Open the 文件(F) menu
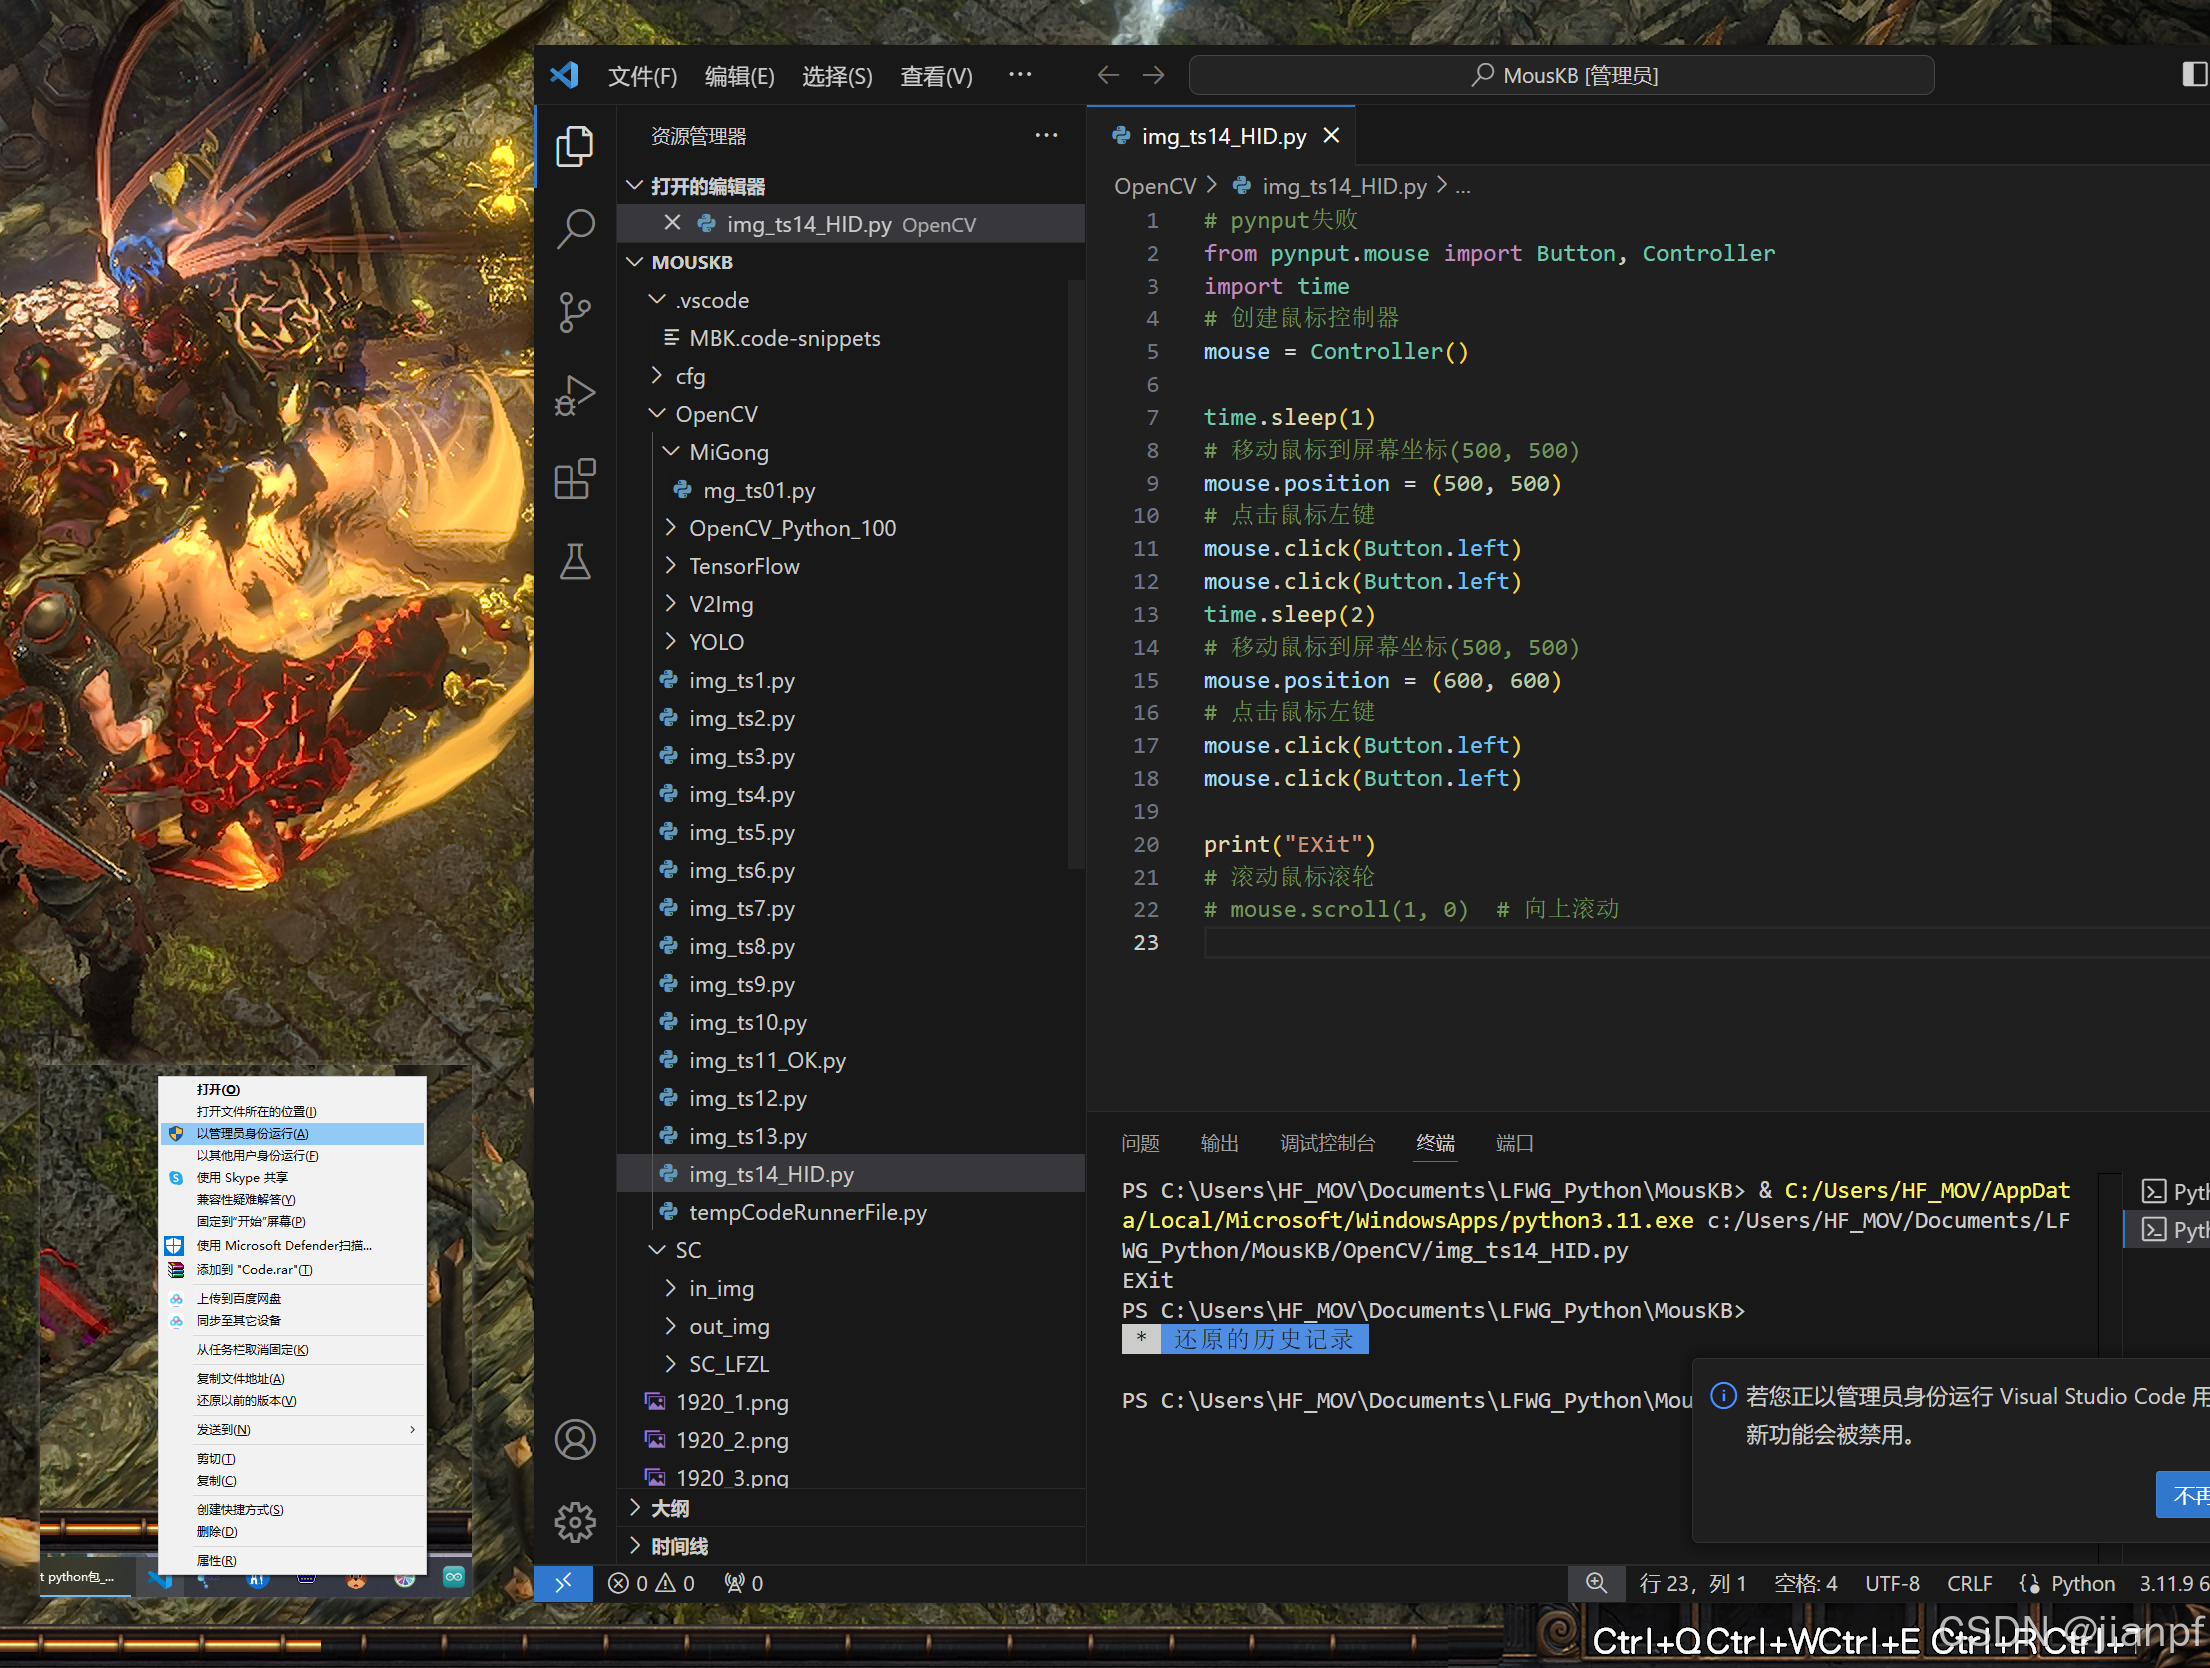Viewport: 2210px width, 1668px height. (642, 77)
